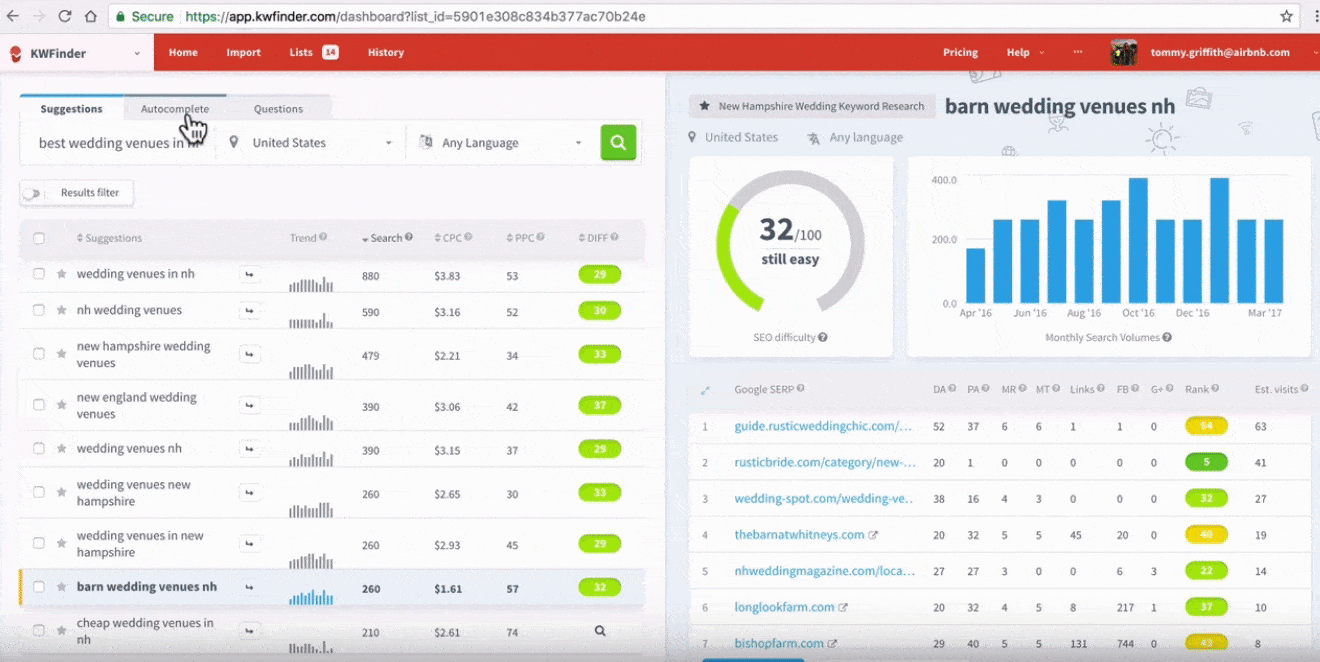The image size is (1320, 662).
Task: Click help icon next to SEO difficulty
Action: pyautogui.click(x=823, y=338)
